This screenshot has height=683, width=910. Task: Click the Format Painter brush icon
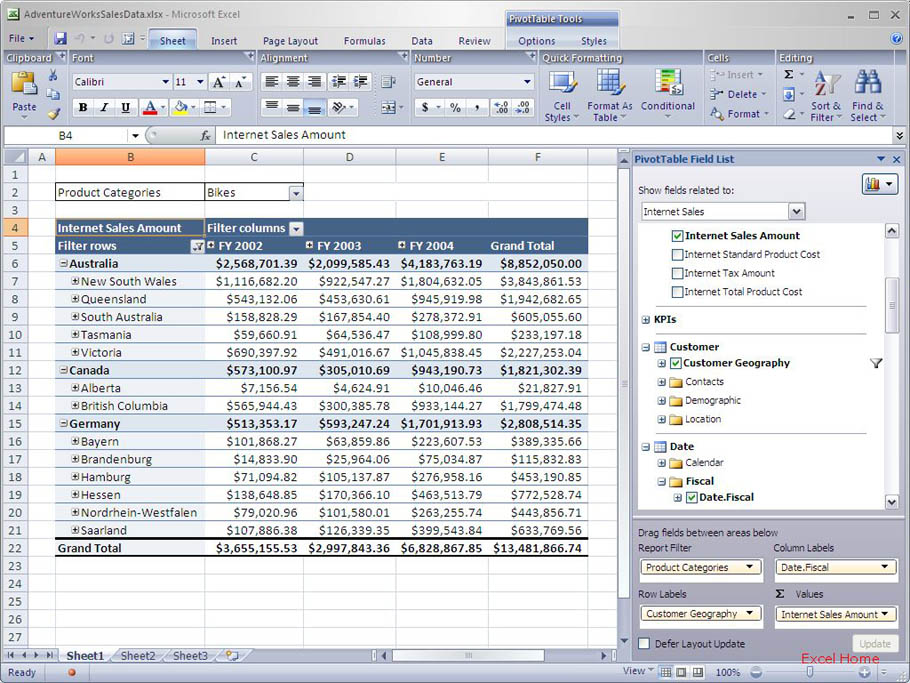[x=53, y=114]
